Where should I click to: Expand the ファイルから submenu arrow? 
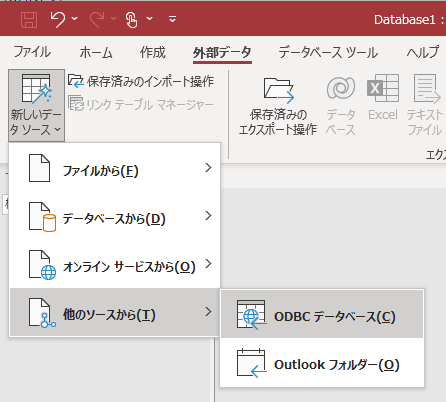coord(208,167)
